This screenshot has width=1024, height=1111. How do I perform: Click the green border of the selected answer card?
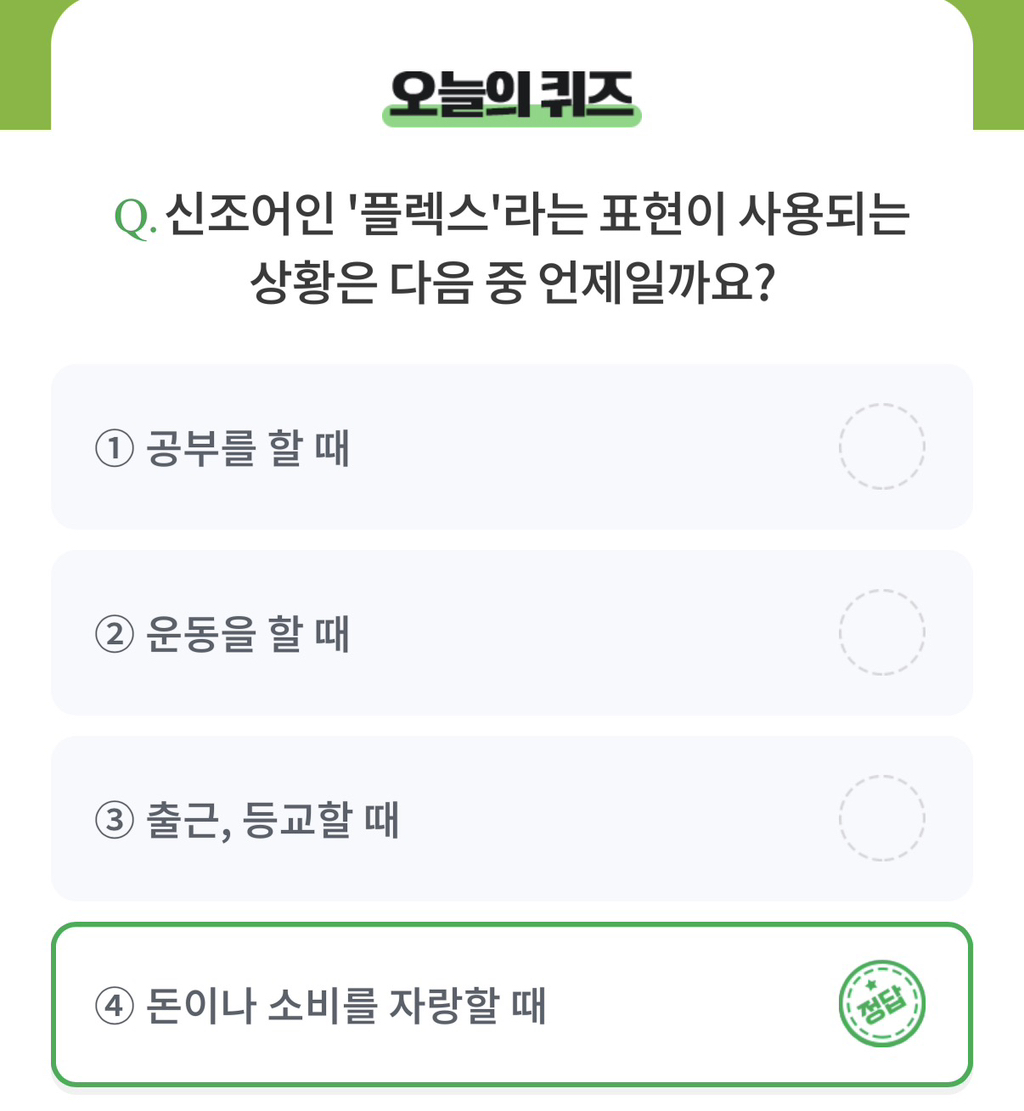coord(512,925)
